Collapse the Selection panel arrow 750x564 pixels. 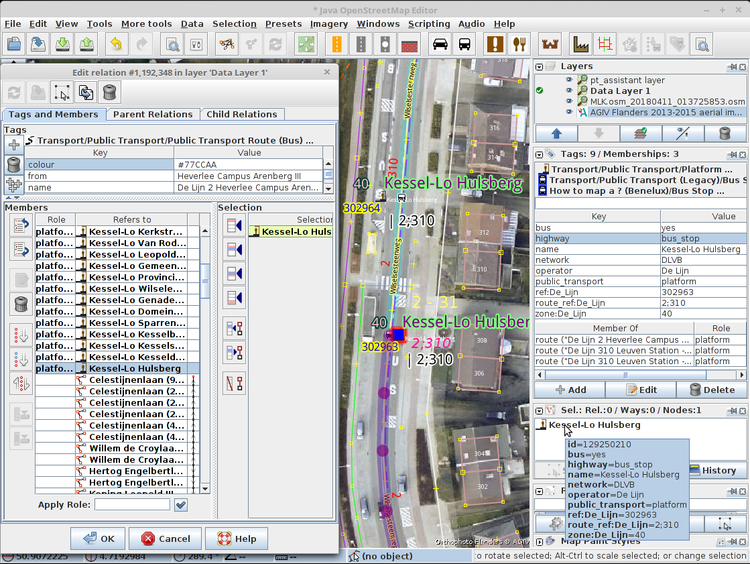540,411
